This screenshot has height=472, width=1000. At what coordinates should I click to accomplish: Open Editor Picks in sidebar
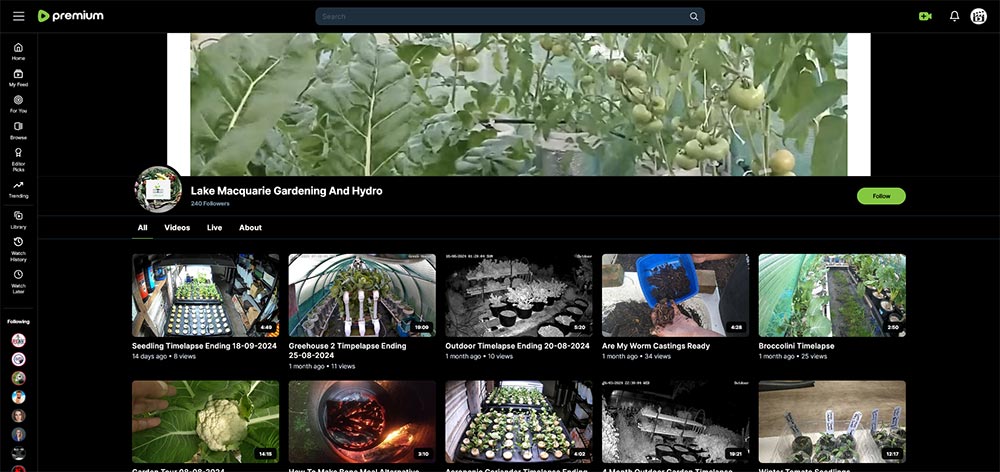pos(18,159)
